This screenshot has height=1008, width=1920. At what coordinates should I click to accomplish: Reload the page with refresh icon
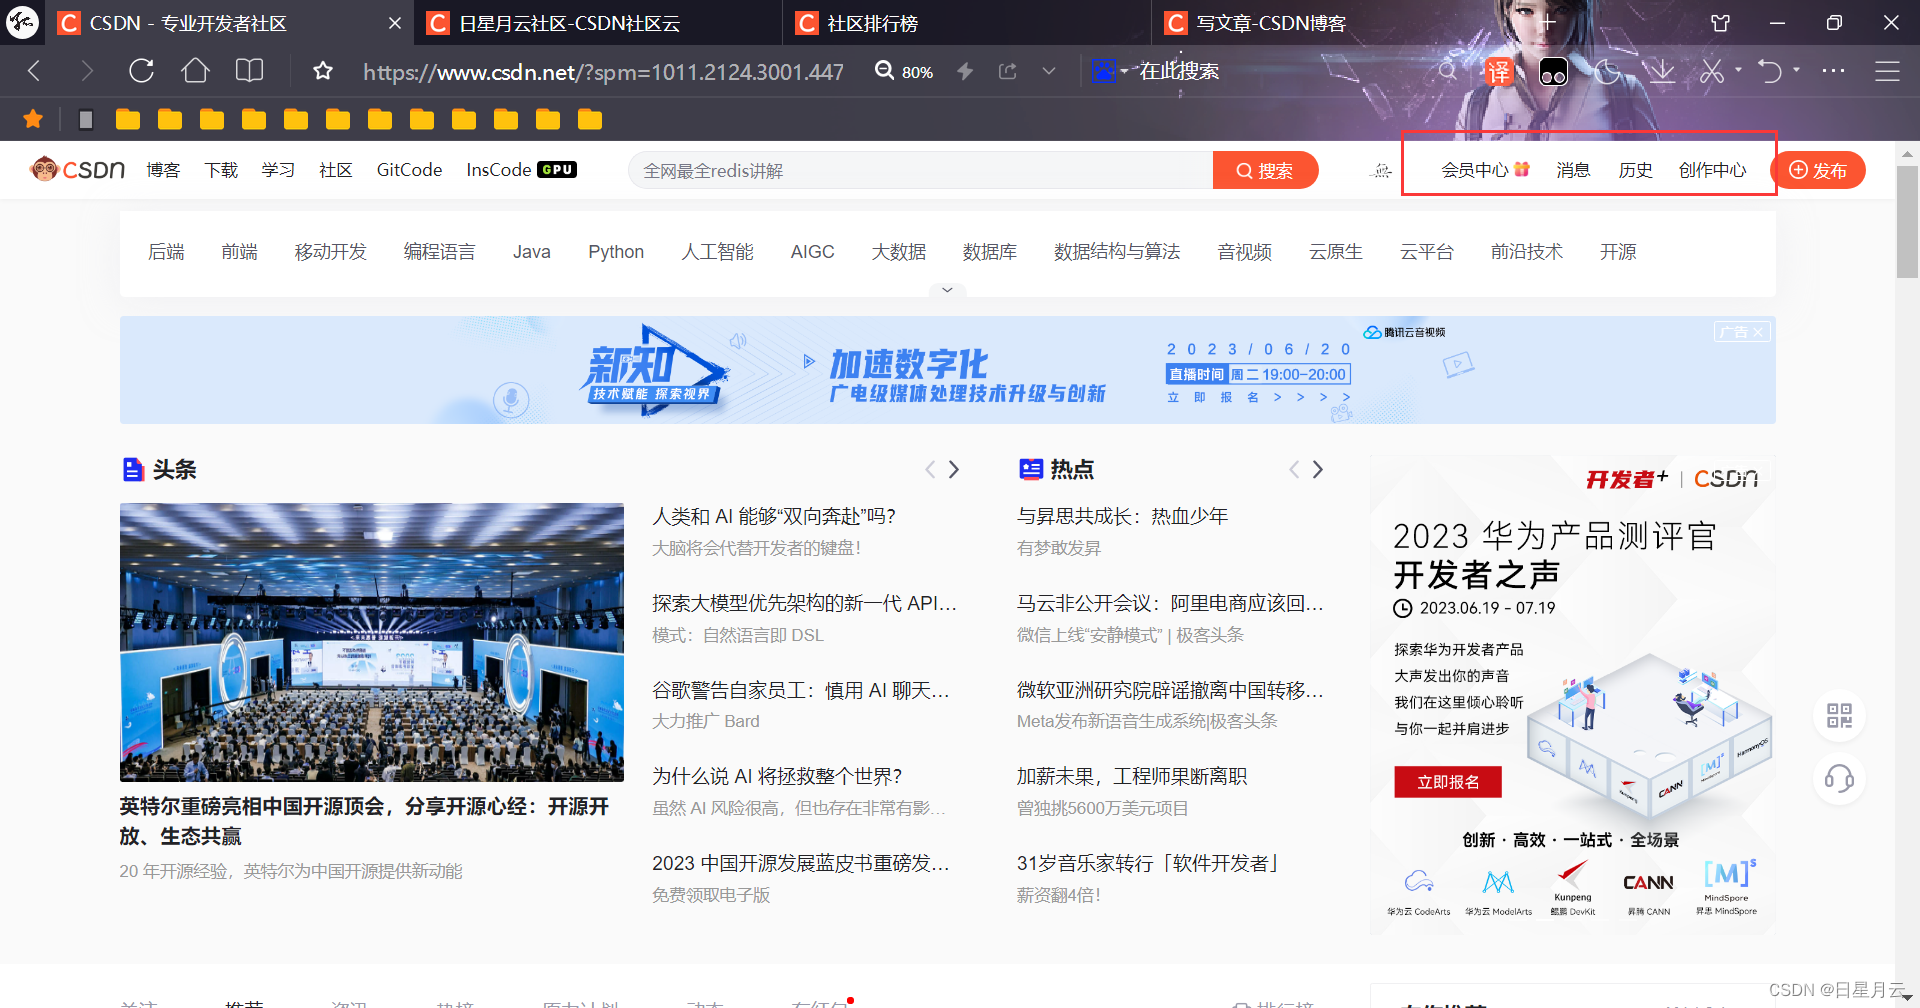141,71
